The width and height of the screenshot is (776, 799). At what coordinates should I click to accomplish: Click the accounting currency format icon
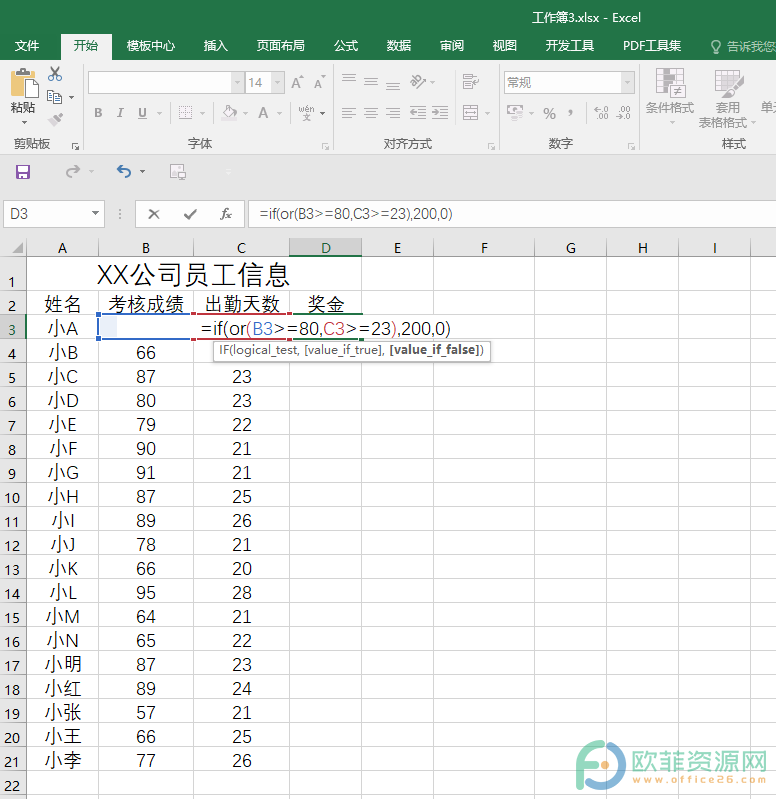tap(515, 112)
